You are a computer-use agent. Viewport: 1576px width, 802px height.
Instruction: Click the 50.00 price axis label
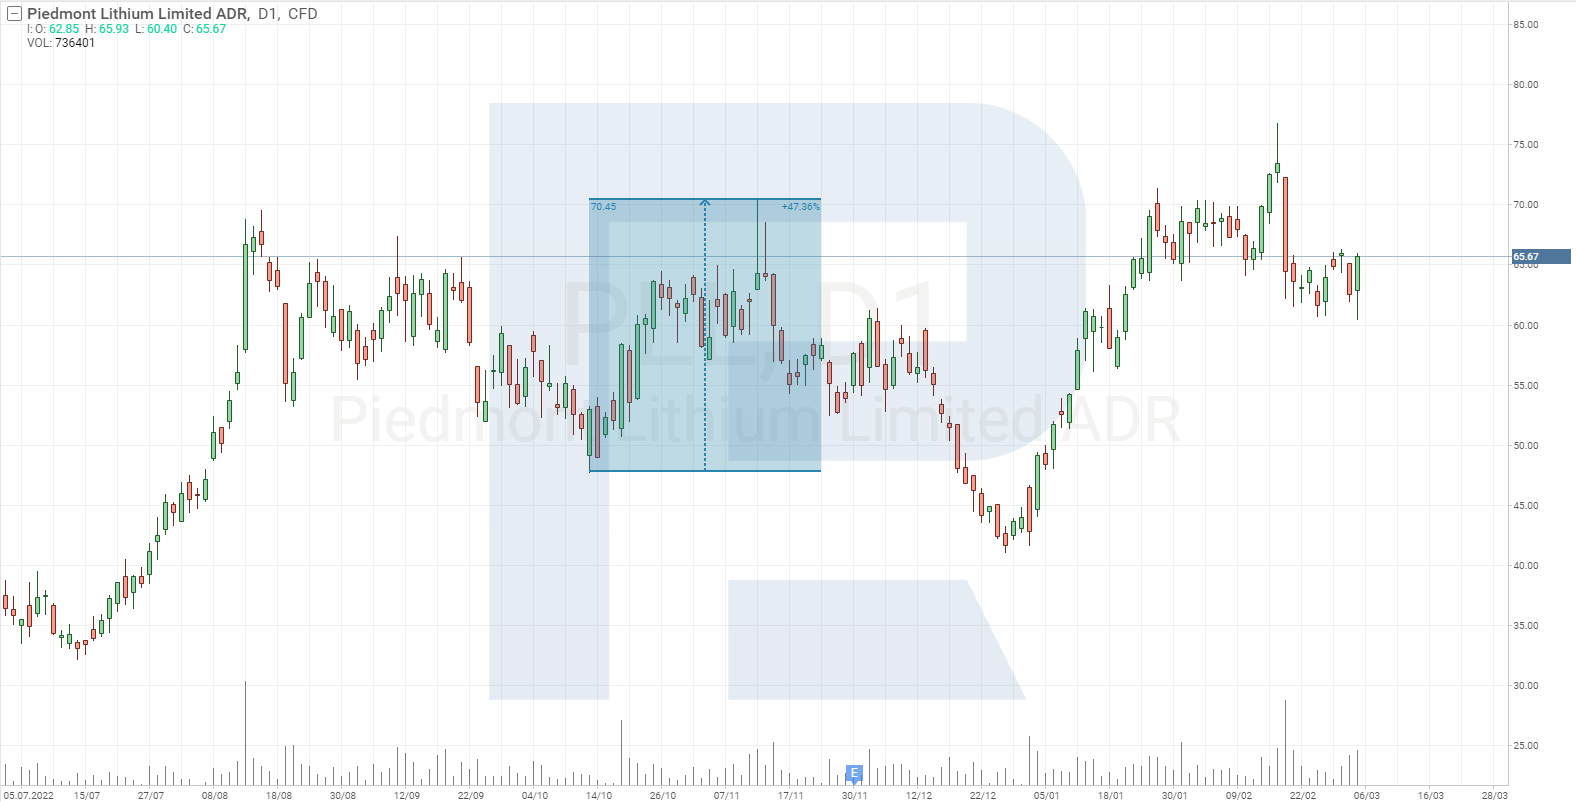coord(1526,446)
